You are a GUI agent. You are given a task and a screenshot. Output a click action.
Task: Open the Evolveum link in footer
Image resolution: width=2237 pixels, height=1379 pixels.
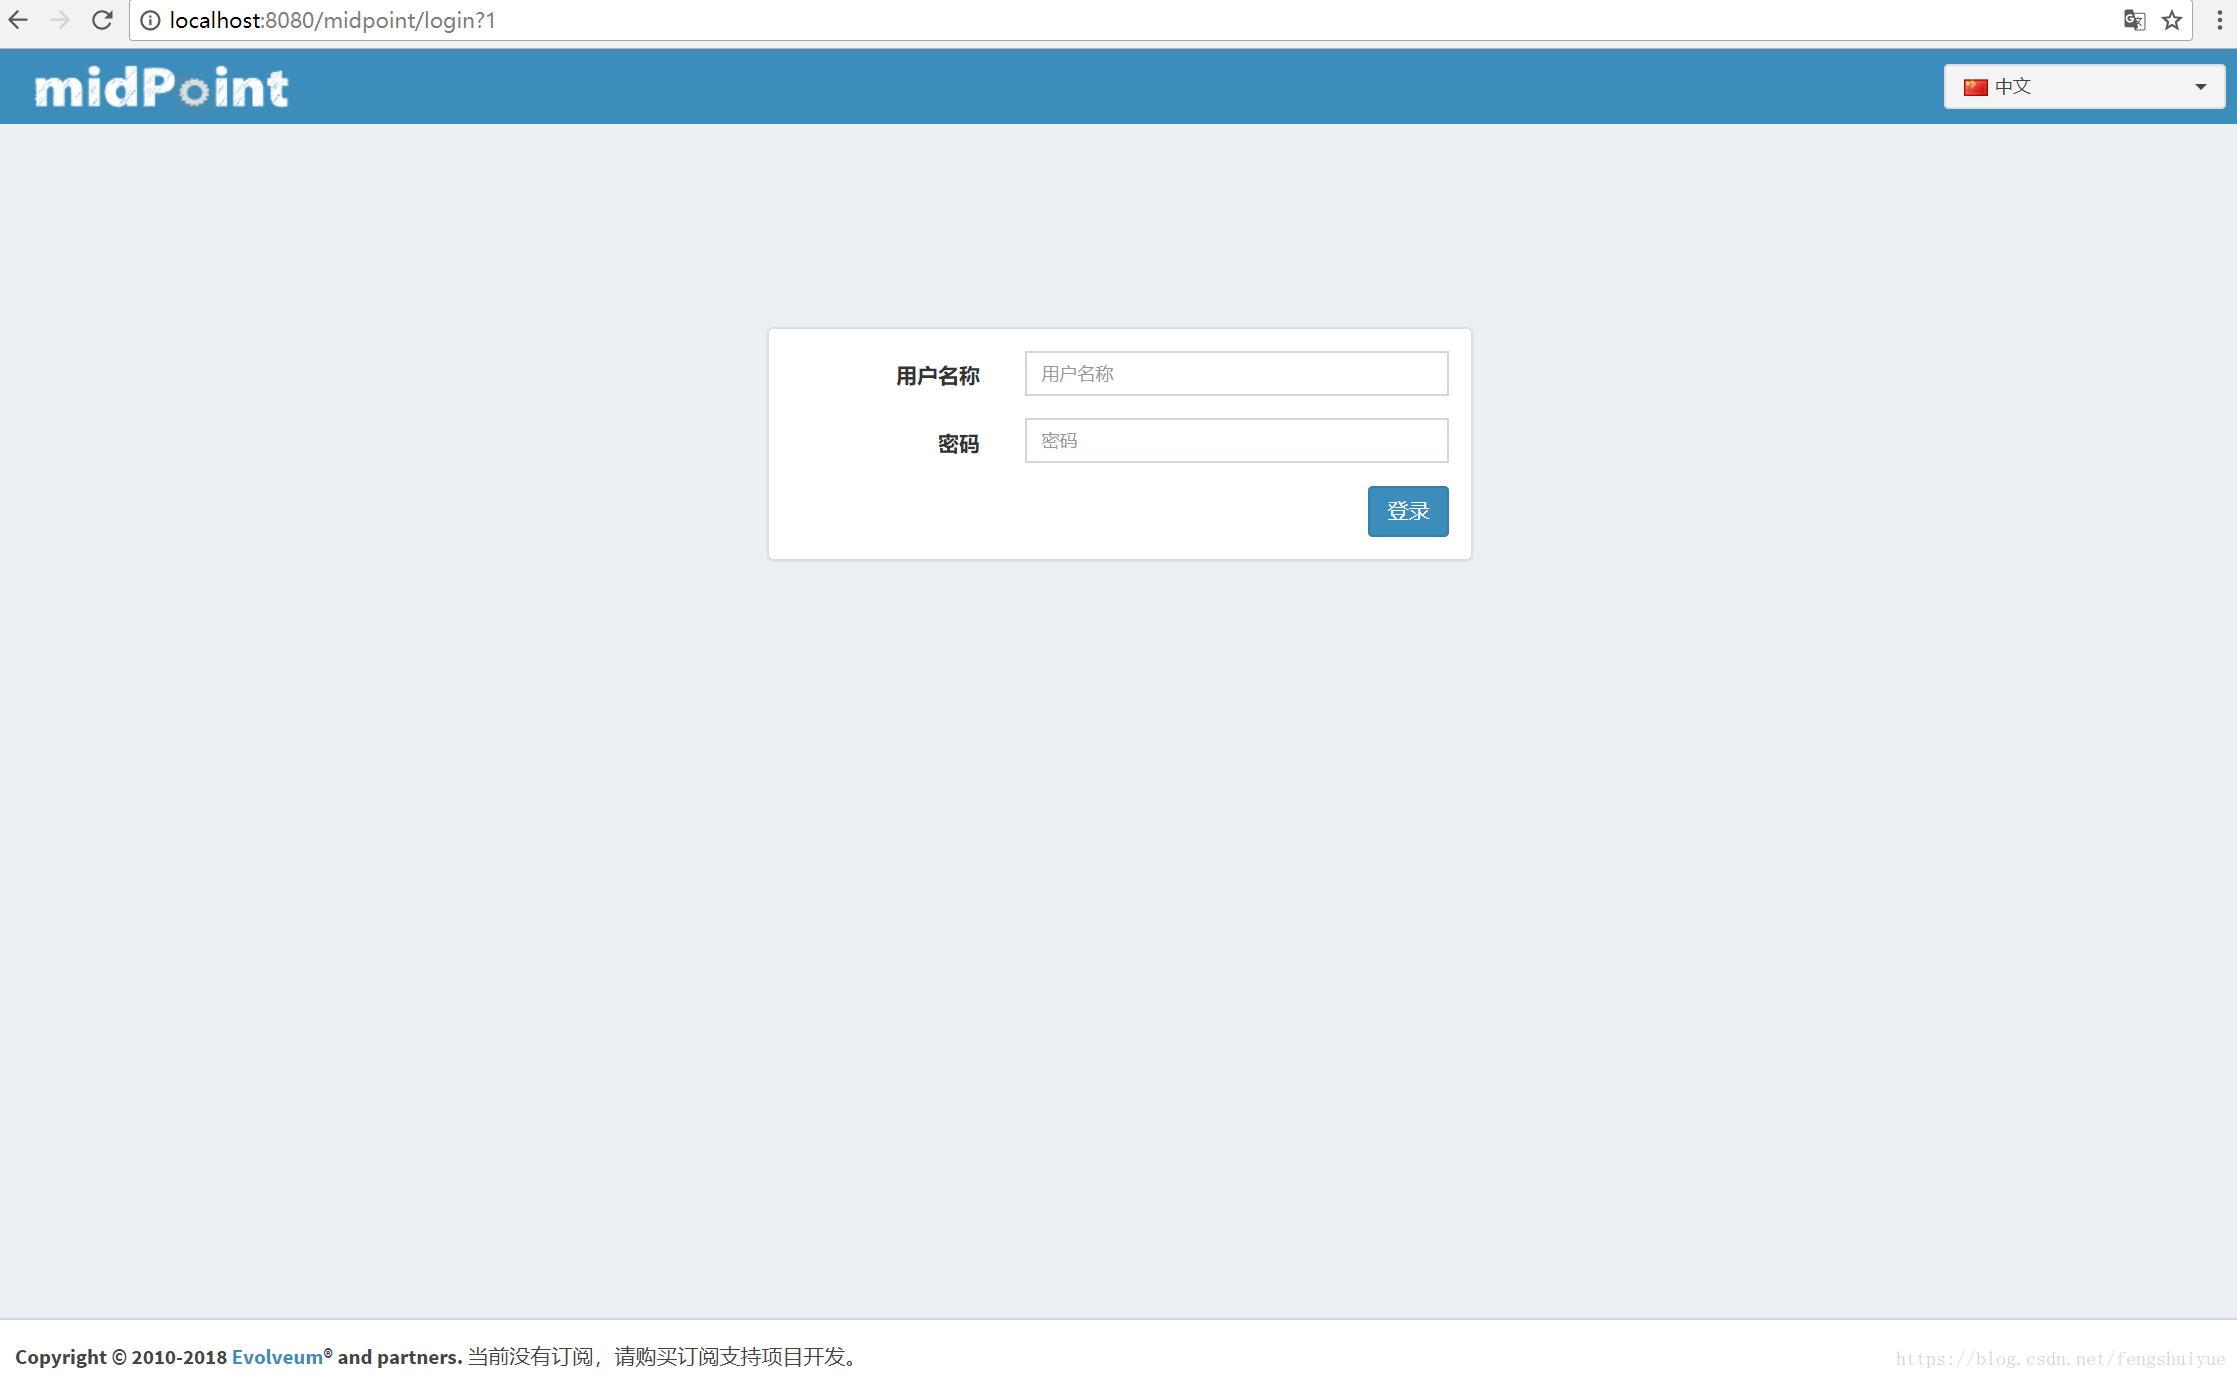(x=277, y=1356)
